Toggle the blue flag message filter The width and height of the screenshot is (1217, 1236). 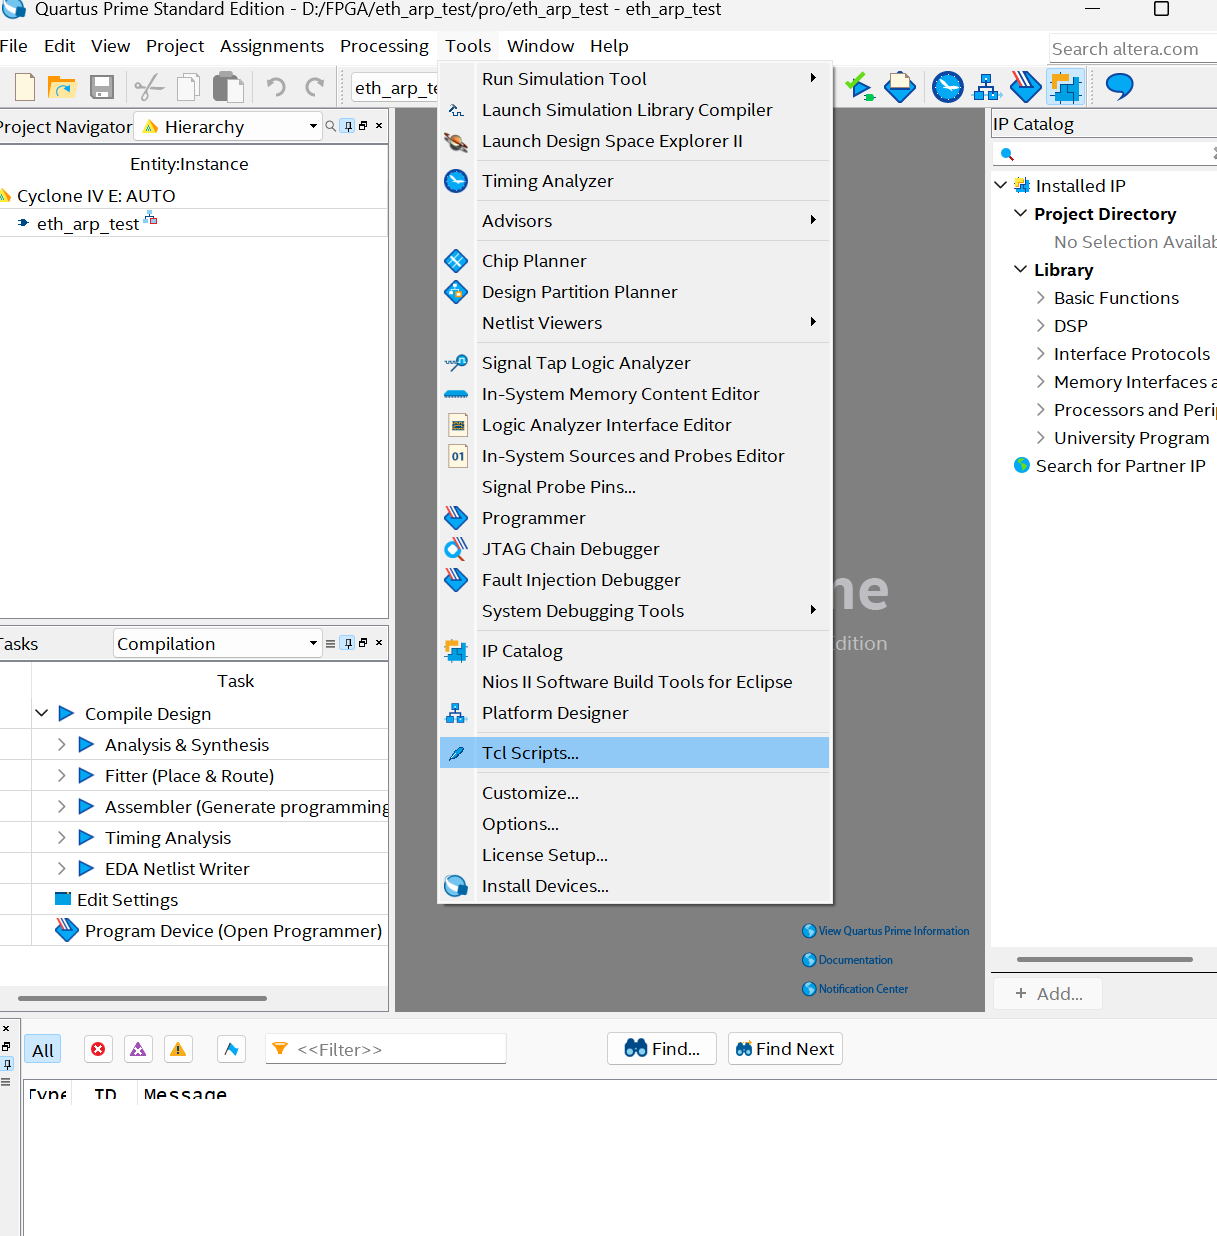click(232, 1049)
